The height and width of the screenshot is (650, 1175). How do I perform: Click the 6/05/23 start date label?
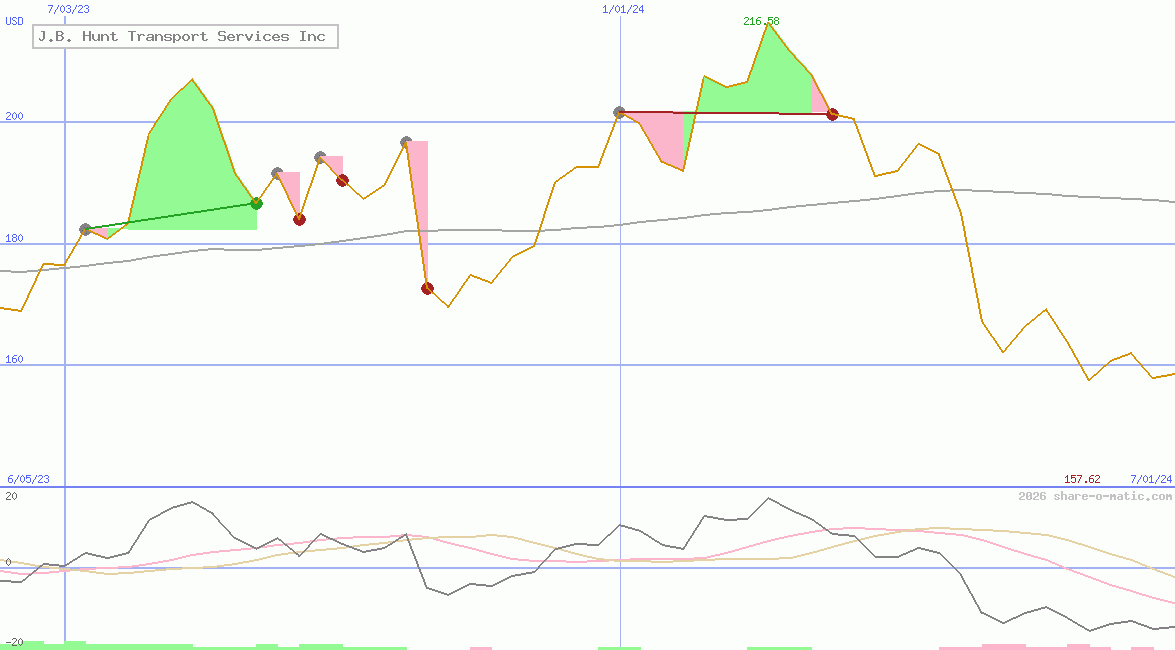pyautogui.click(x=28, y=479)
